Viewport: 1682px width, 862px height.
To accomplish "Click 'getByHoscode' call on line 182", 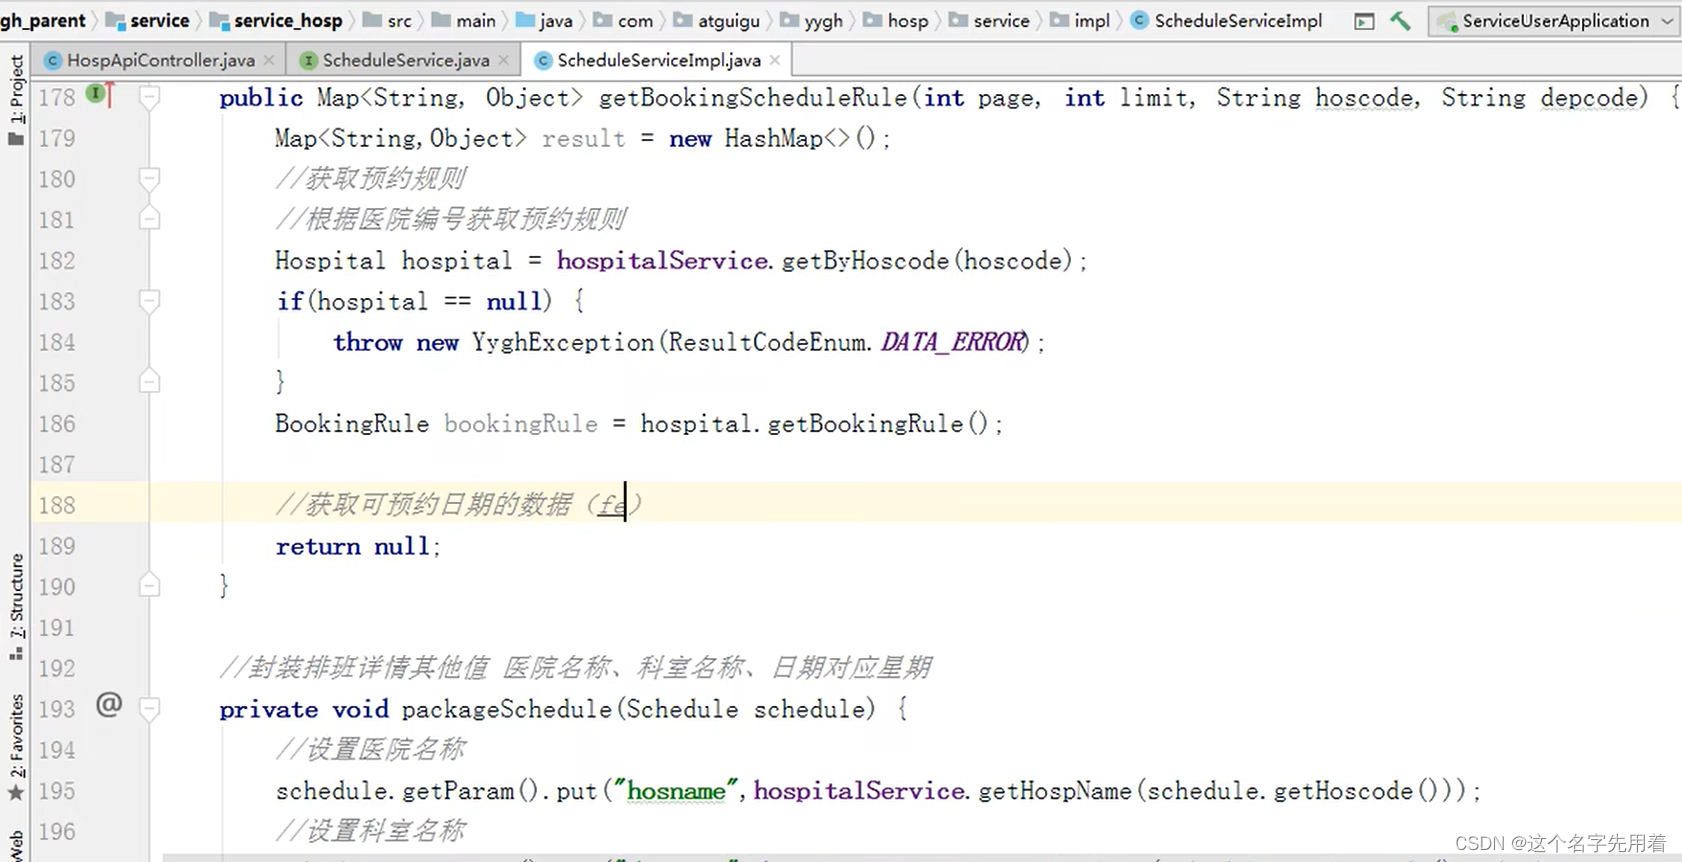I will point(865,261).
